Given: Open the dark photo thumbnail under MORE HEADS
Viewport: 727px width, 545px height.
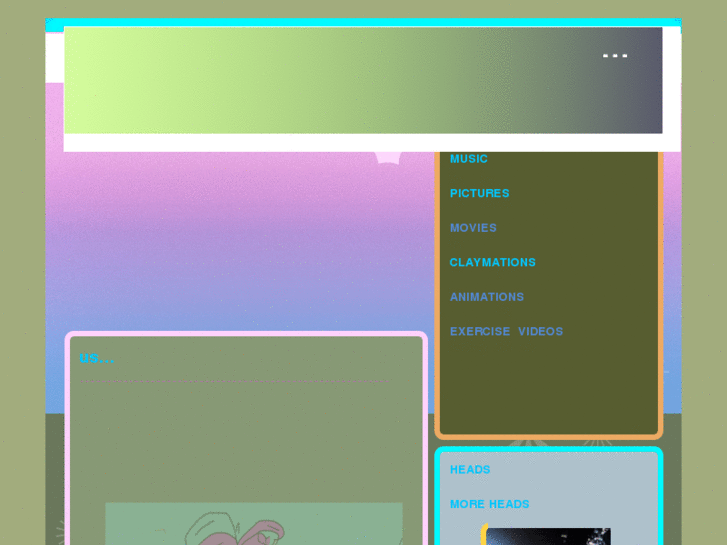Looking at the screenshot, I should point(548,536).
